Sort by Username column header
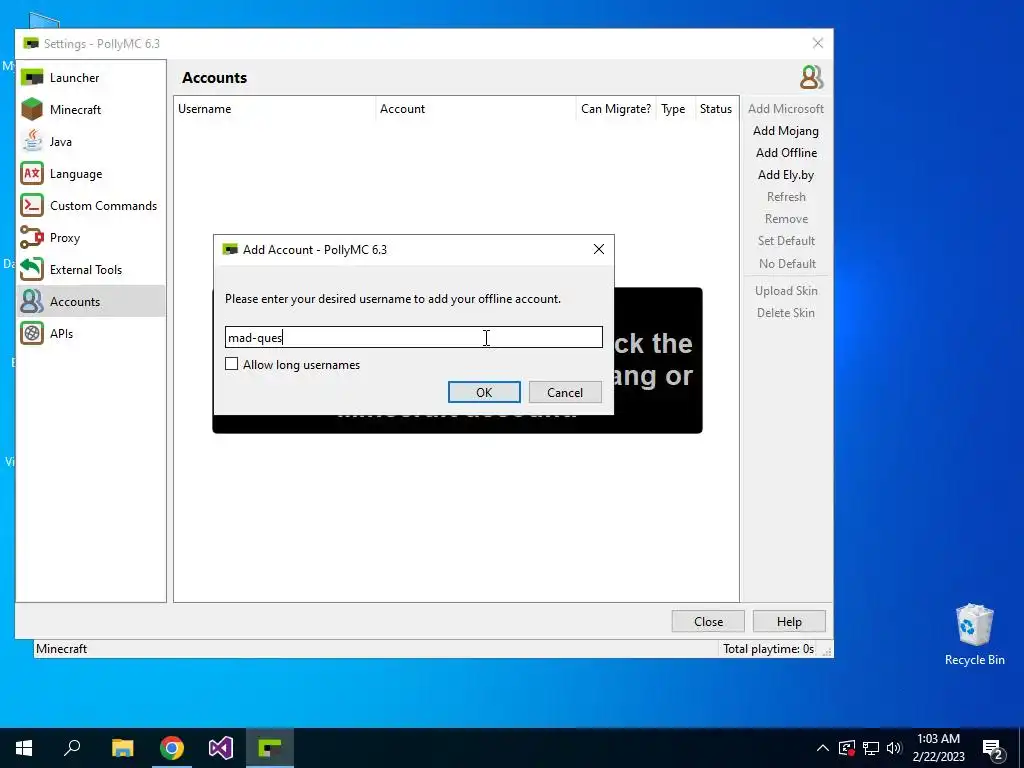The width and height of the screenshot is (1024, 768). click(275, 109)
